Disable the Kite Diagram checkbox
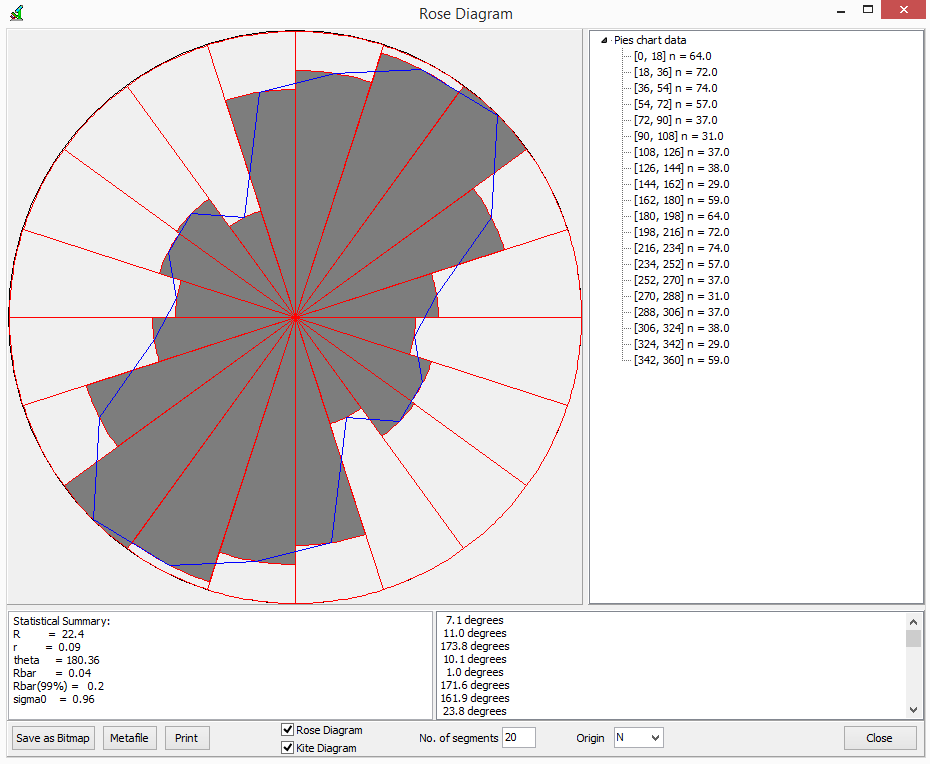 [287, 747]
